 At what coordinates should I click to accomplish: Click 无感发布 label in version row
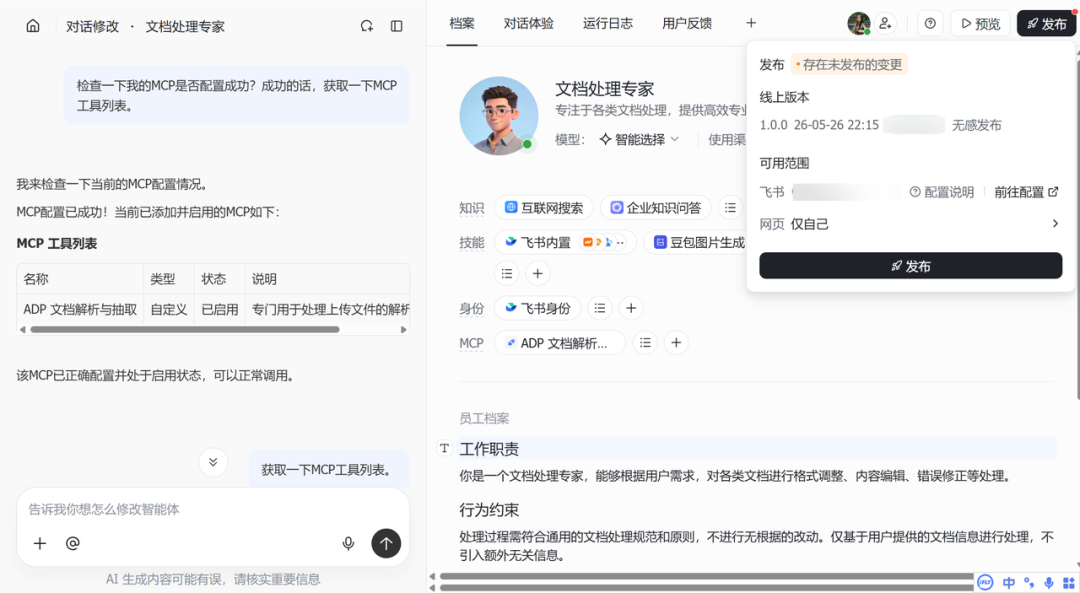click(x=976, y=125)
